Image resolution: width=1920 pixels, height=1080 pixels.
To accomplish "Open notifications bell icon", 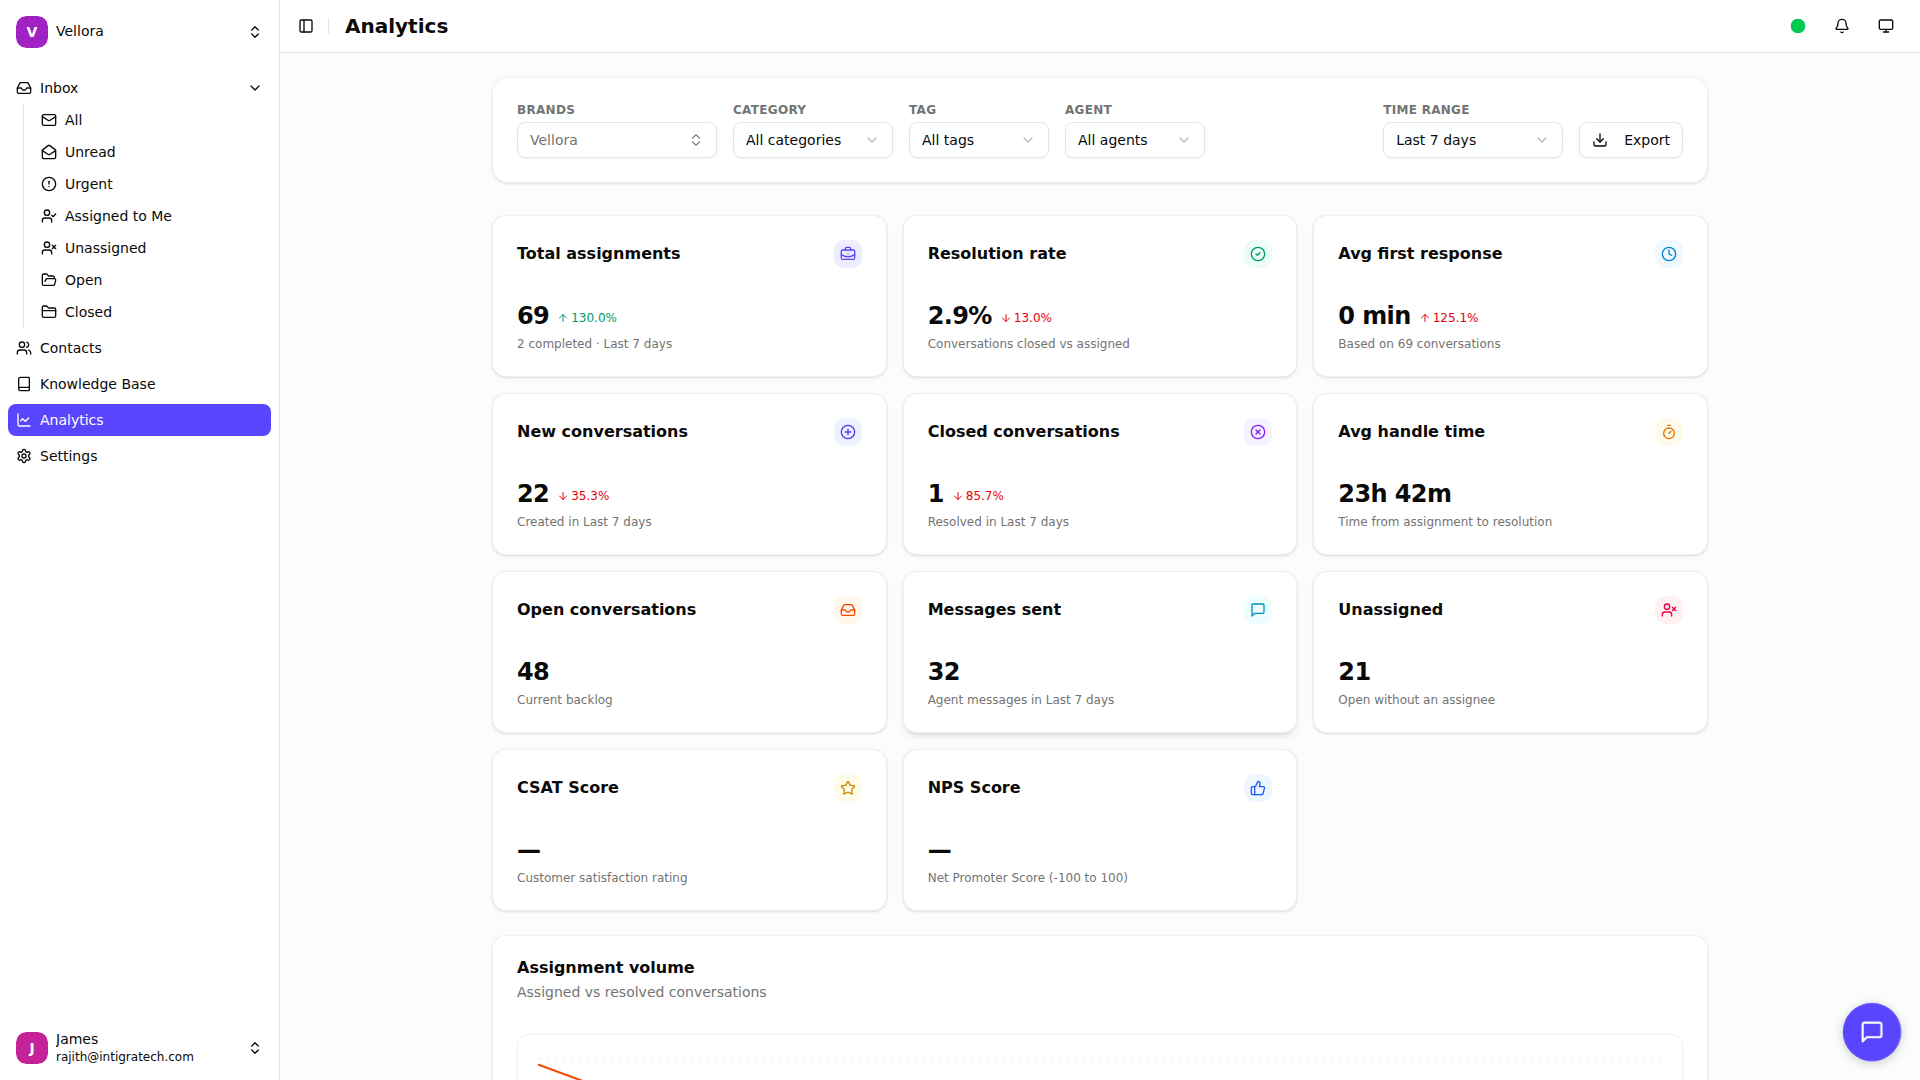I will [1842, 26].
